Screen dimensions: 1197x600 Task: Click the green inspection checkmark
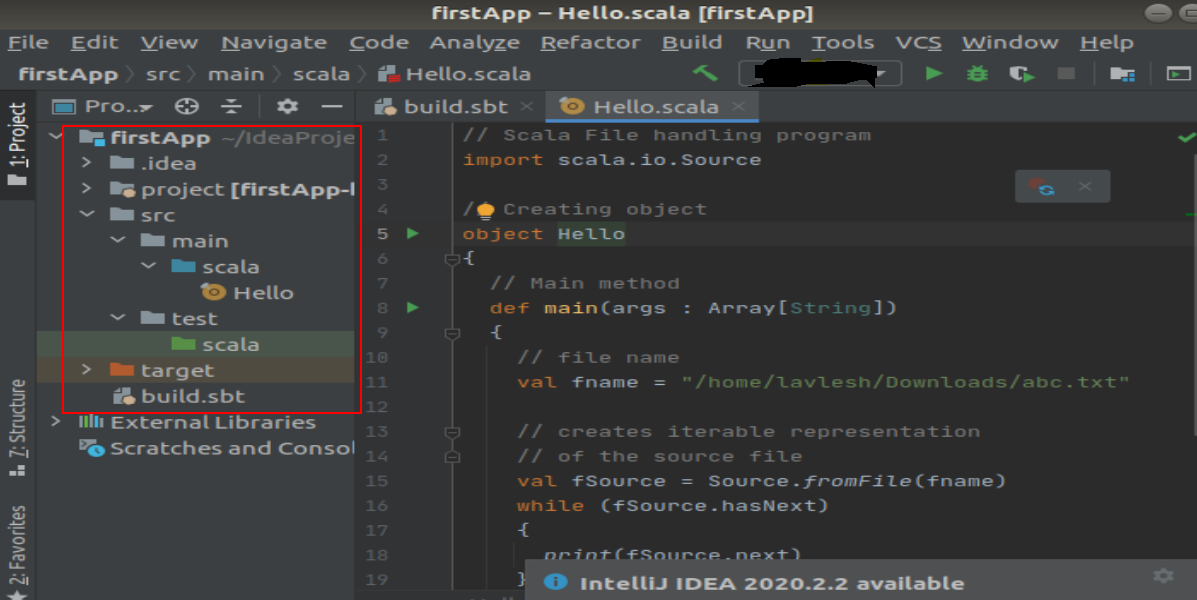point(1186,137)
